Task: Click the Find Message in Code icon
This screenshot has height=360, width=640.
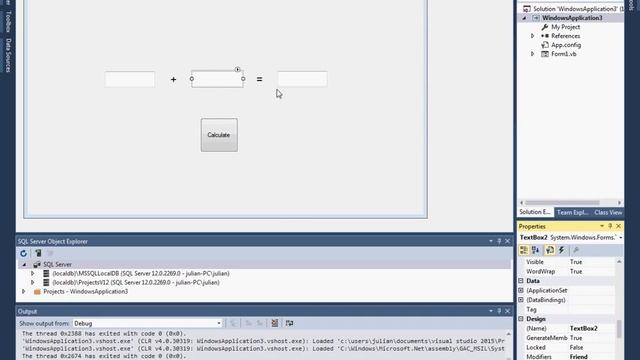Action: 233,323
